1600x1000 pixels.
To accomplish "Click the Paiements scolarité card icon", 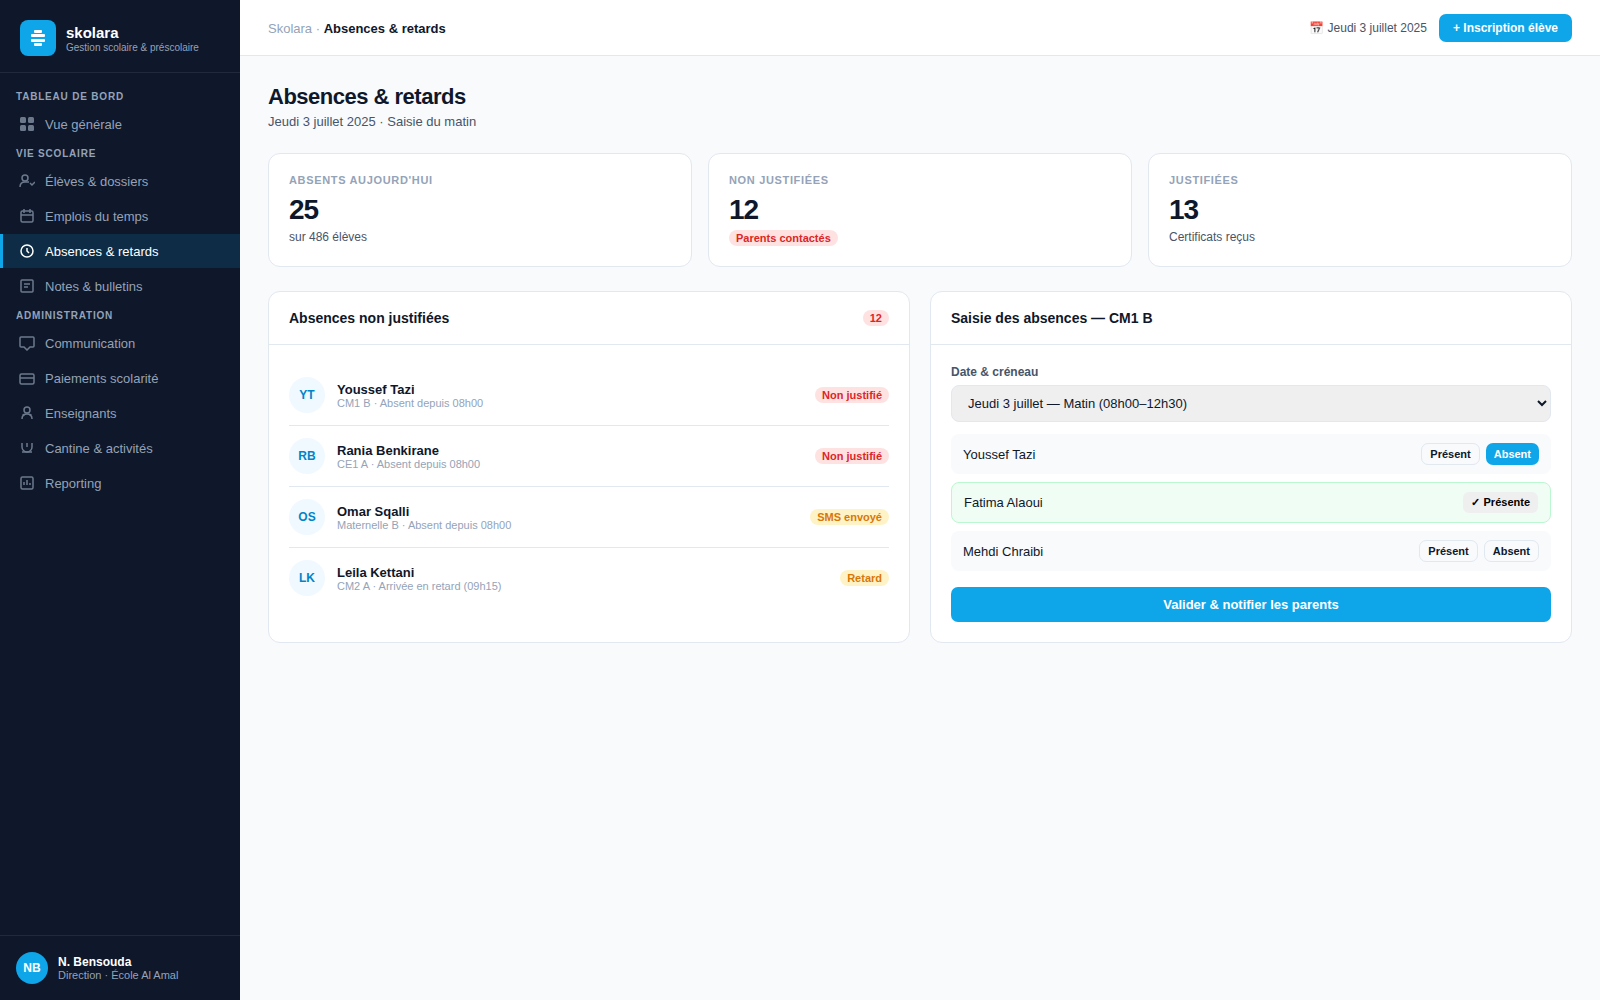I will click(27, 378).
